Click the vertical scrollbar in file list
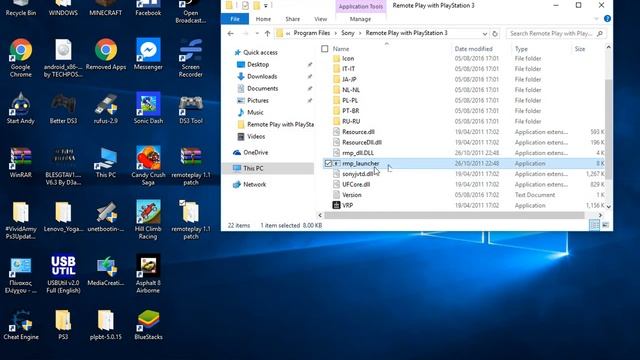 [x=608, y=129]
